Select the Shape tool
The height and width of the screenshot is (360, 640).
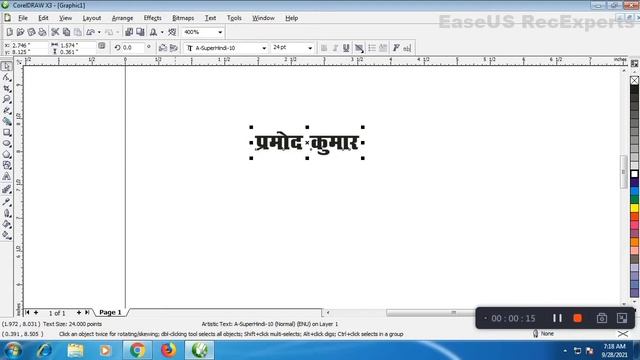7,78
